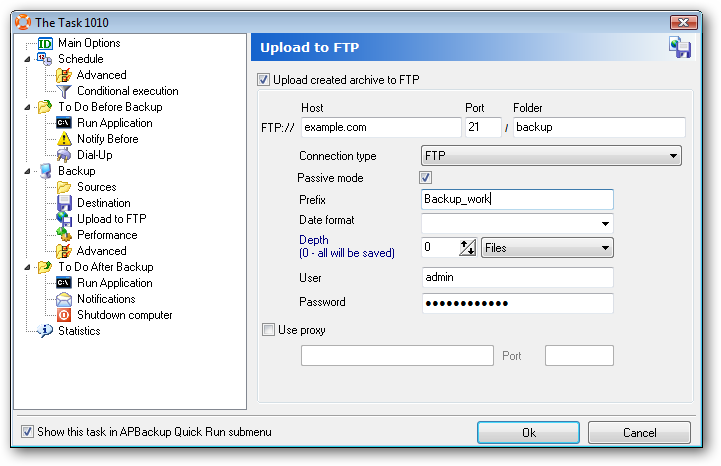Click the Cancel button

click(639, 432)
